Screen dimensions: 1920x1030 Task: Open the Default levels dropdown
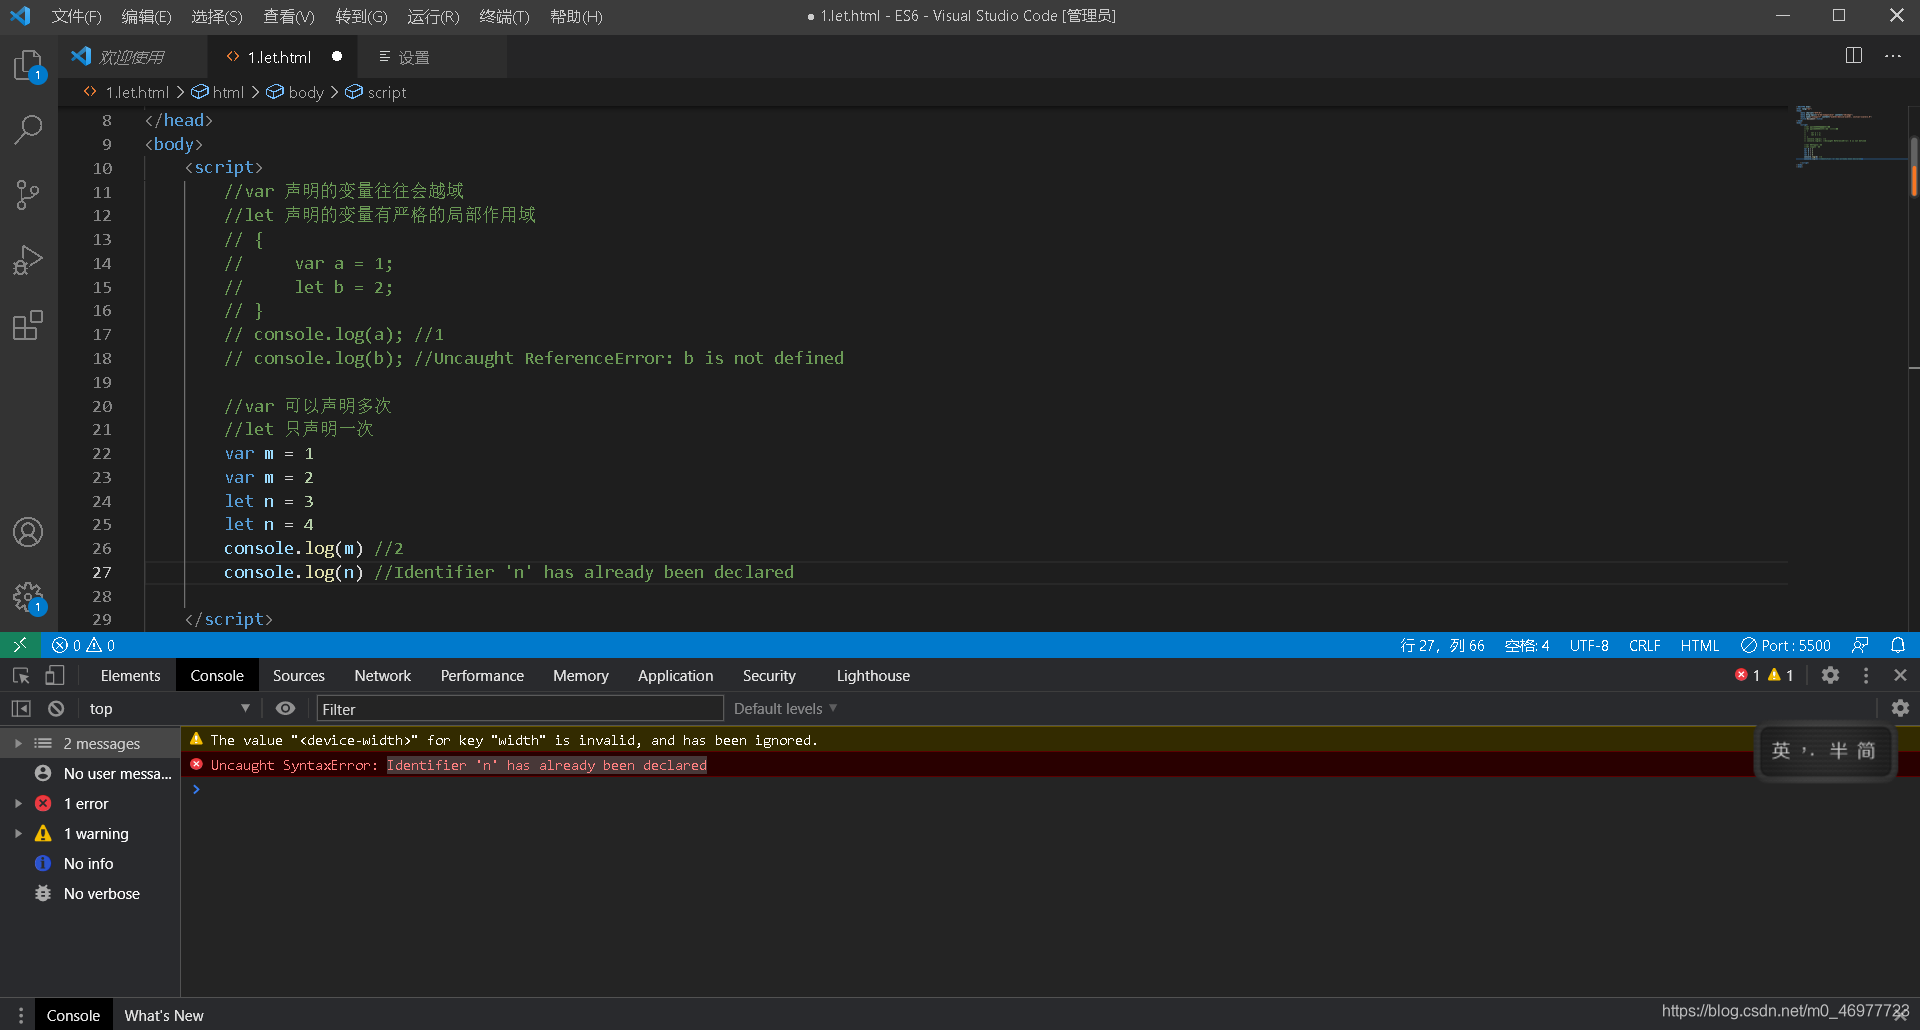coord(786,708)
